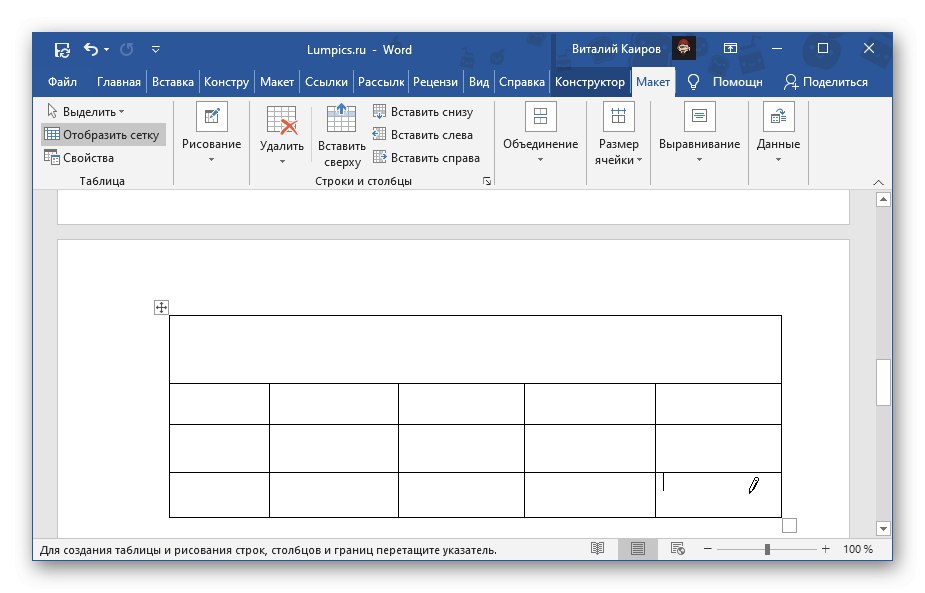Open the Вставка ribbon tab
The height and width of the screenshot is (593, 925).
(x=173, y=81)
